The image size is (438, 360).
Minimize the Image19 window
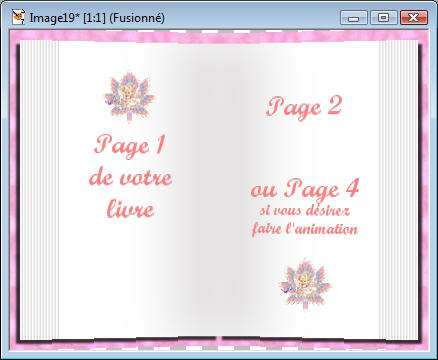click(354, 18)
